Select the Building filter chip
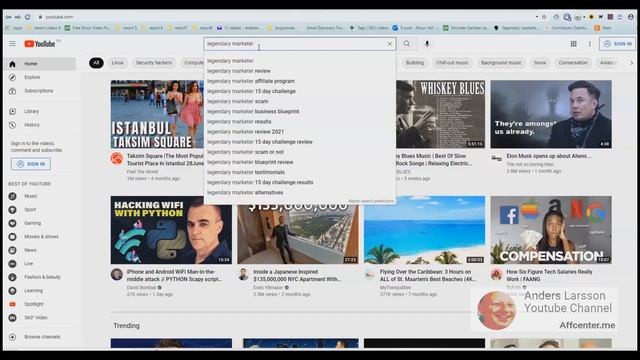Image resolution: width=640 pixels, height=360 pixels. coord(415,63)
